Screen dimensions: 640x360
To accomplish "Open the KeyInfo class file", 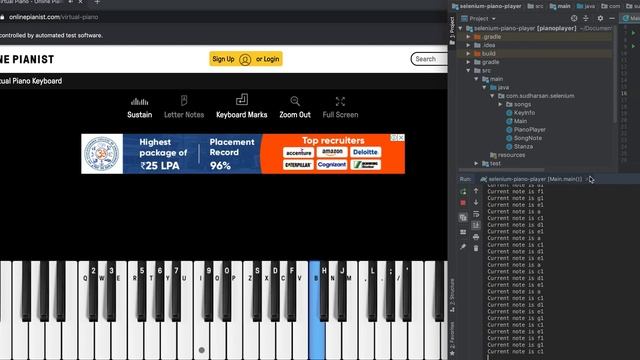I will [x=524, y=113].
